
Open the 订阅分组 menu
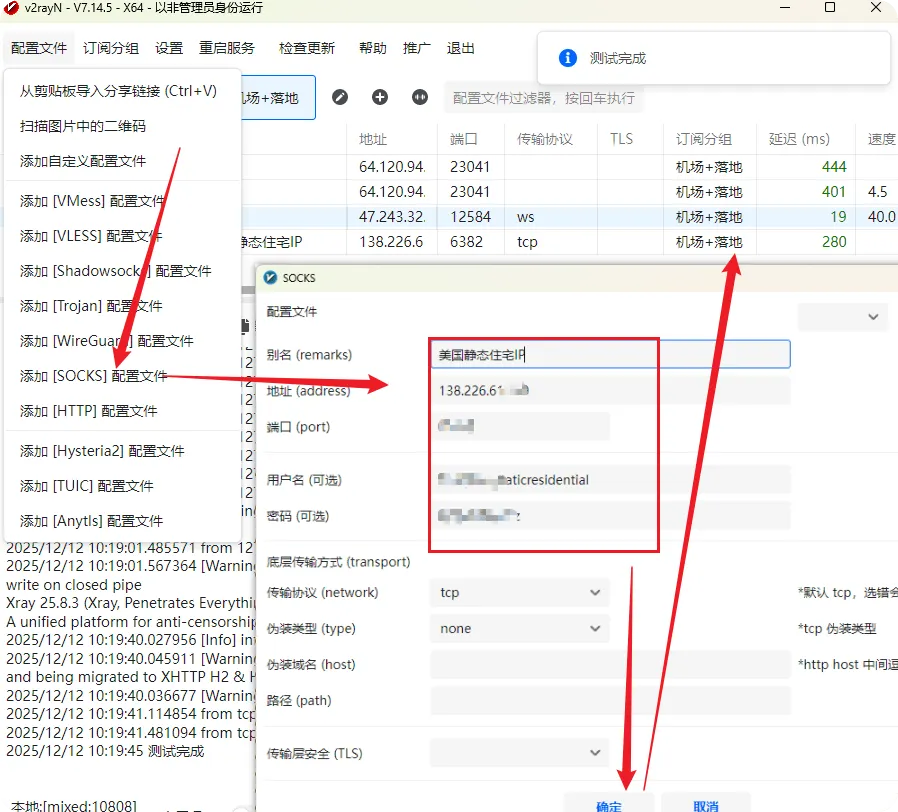111,48
